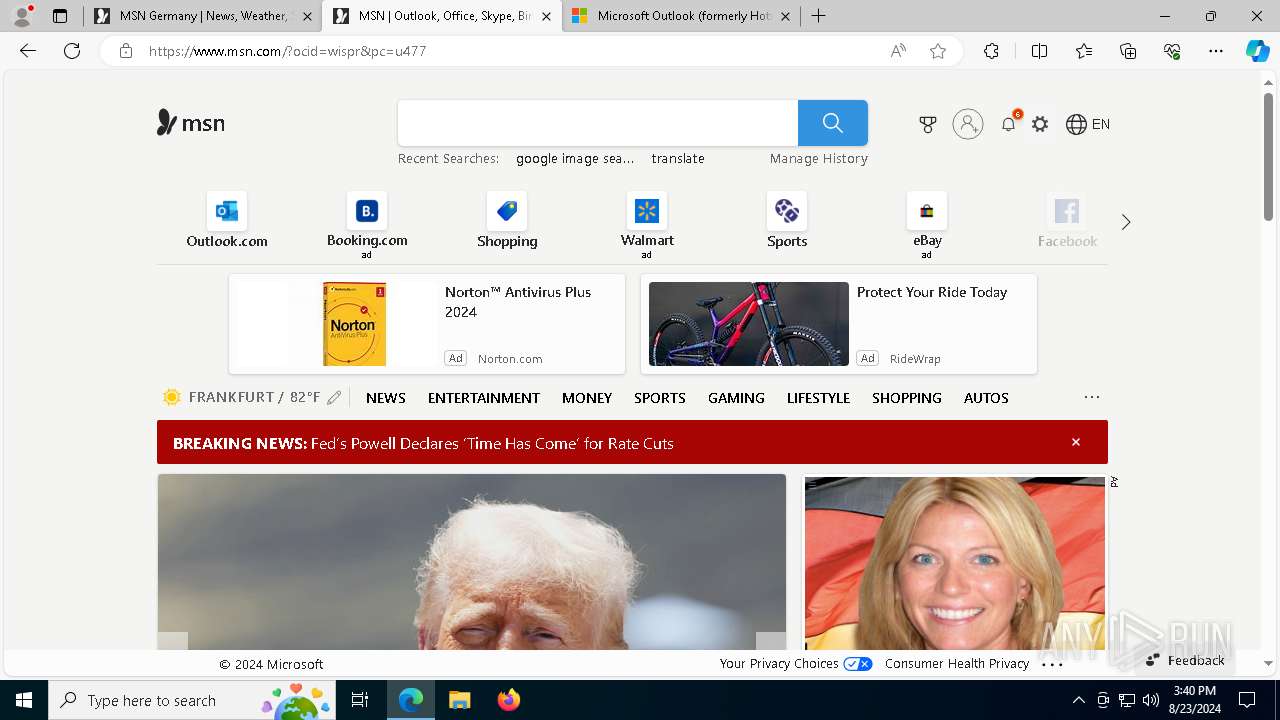Open Norton Antivirus Plus 2024 ad
The width and height of the screenshot is (1280, 720).
click(427, 324)
